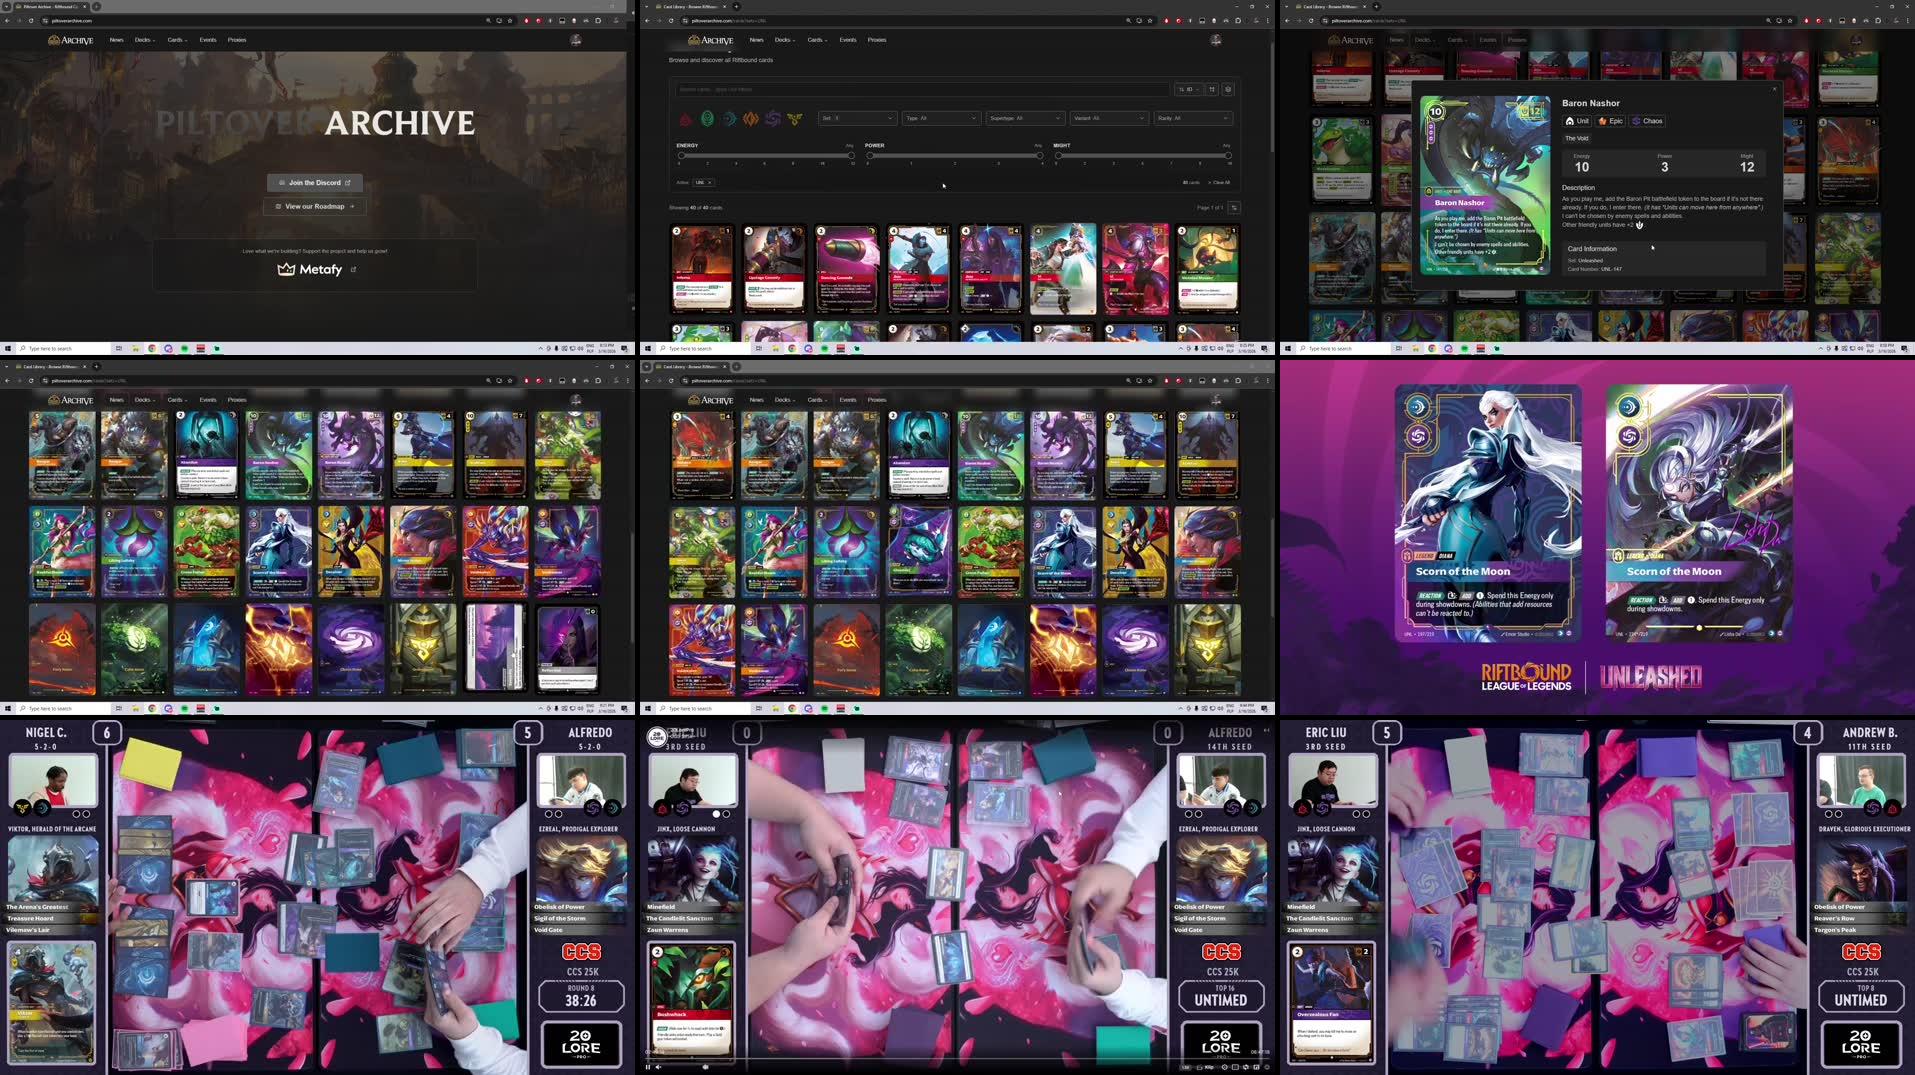Image resolution: width=1915 pixels, height=1075 pixels.
Task: Click the sort order icon next to ID sort
Action: click(x=1212, y=89)
